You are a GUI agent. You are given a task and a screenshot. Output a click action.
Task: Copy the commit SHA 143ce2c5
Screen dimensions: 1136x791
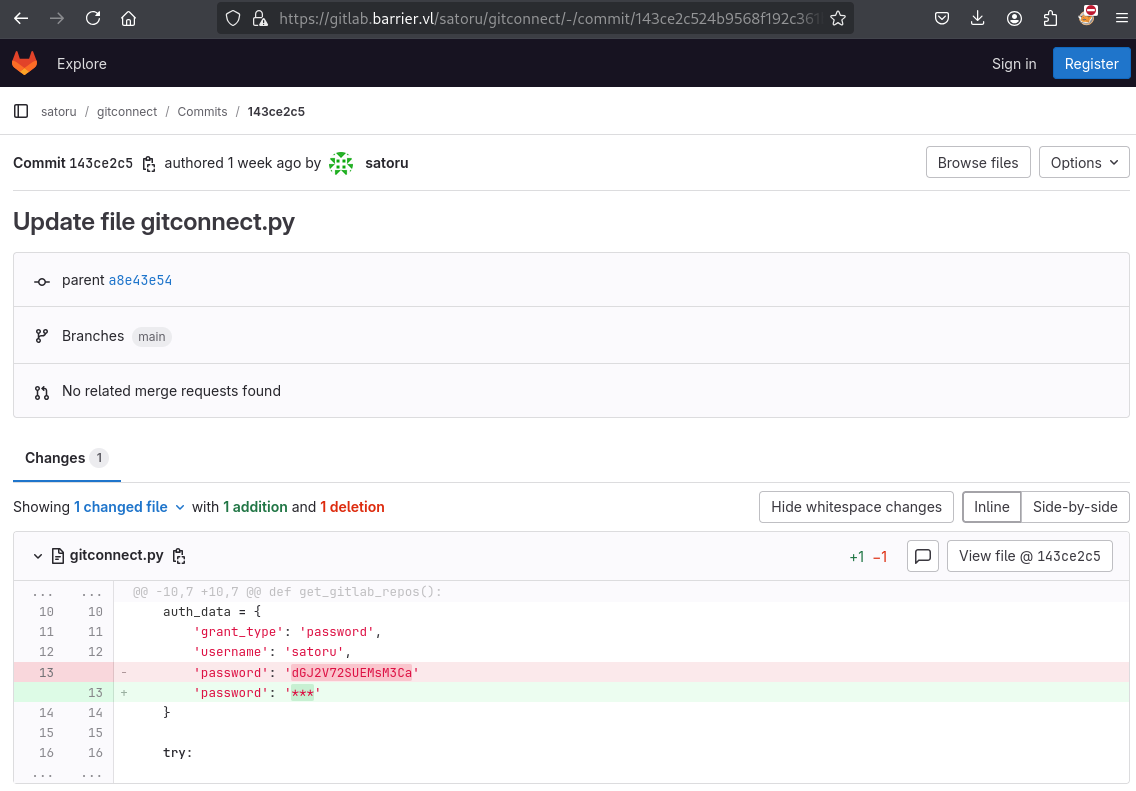coord(149,164)
